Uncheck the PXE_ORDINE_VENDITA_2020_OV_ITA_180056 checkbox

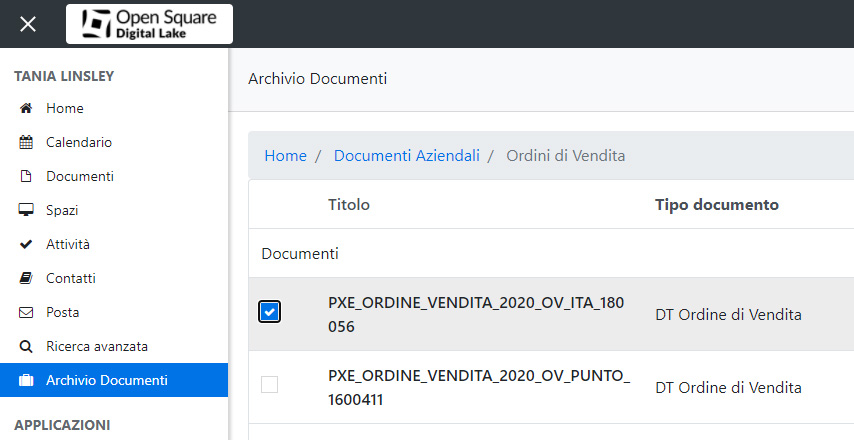coord(270,312)
